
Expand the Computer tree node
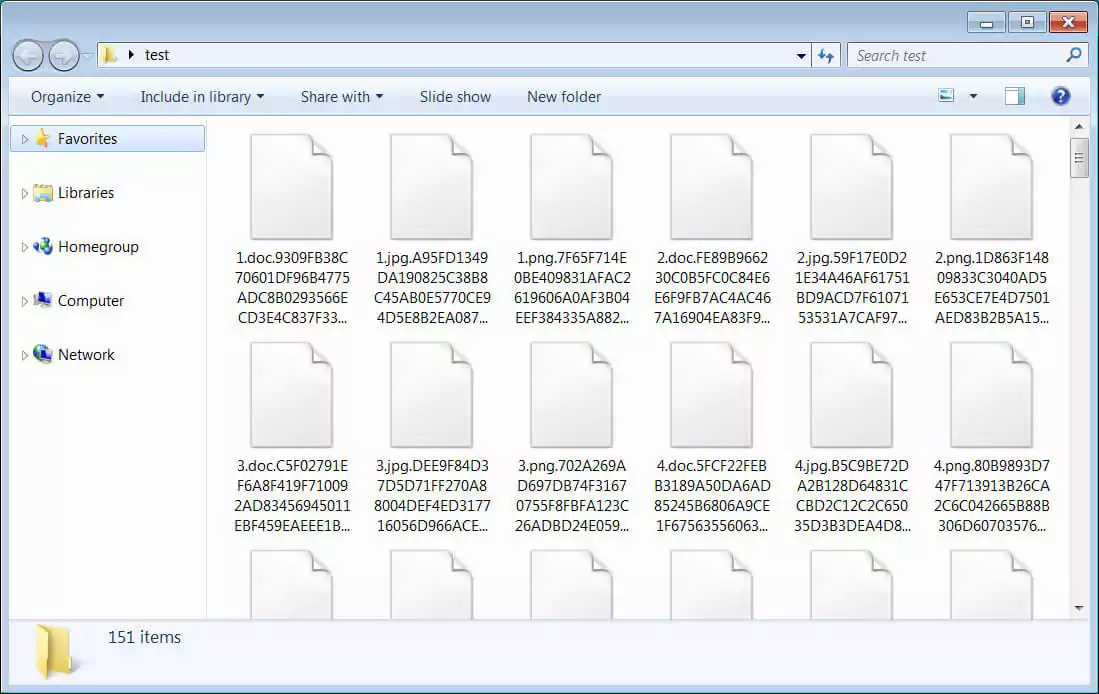[x=25, y=301]
